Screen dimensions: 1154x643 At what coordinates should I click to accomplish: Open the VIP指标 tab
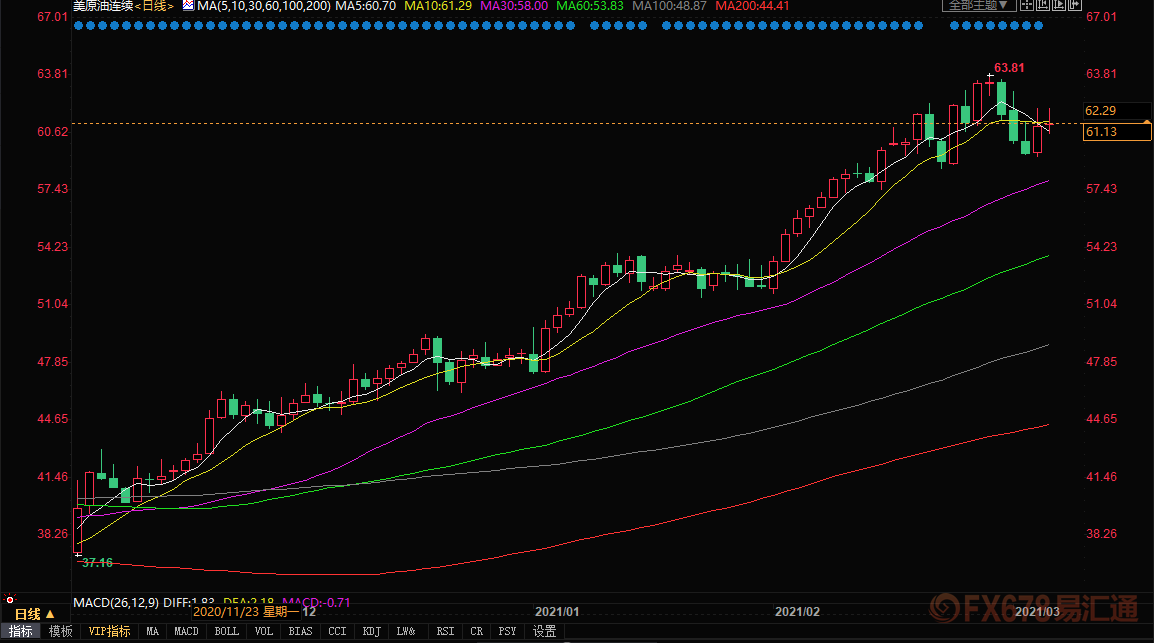[x=109, y=631]
